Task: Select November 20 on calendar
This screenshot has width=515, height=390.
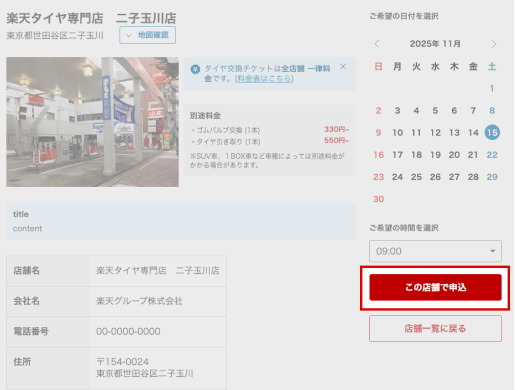Action: (454, 155)
